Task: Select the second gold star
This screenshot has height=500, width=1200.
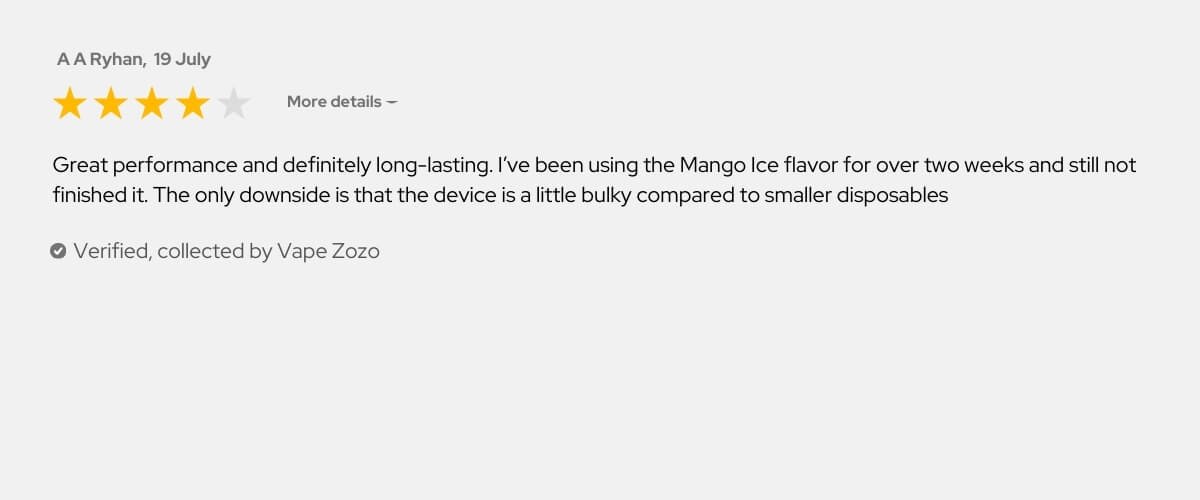Action: [111, 103]
